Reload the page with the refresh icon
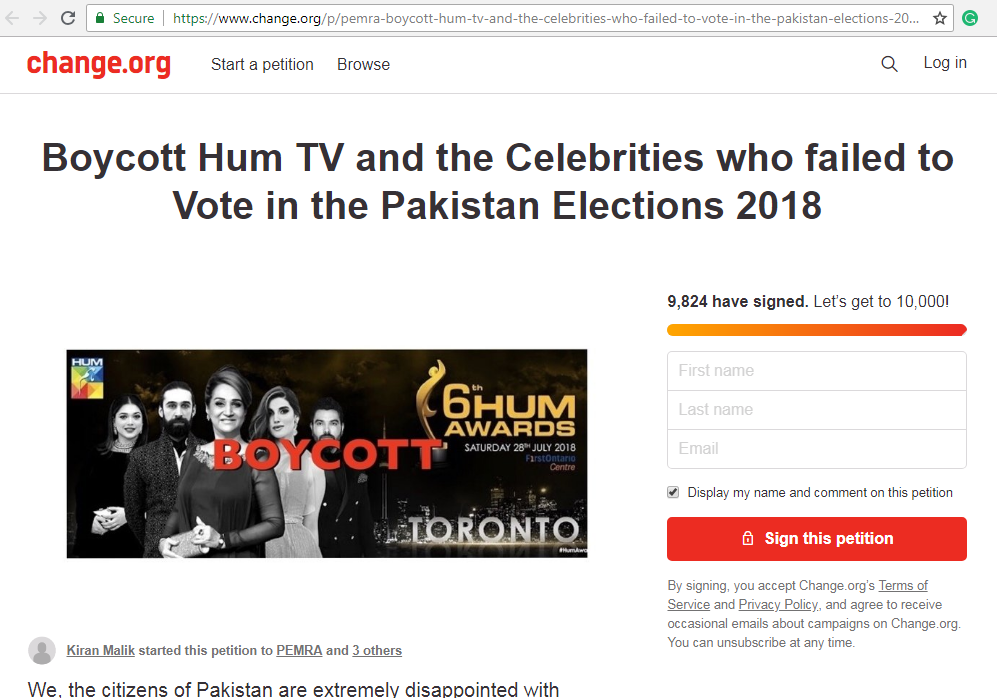The width and height of the screenshot is (997, 698). [x=68, y=18]
